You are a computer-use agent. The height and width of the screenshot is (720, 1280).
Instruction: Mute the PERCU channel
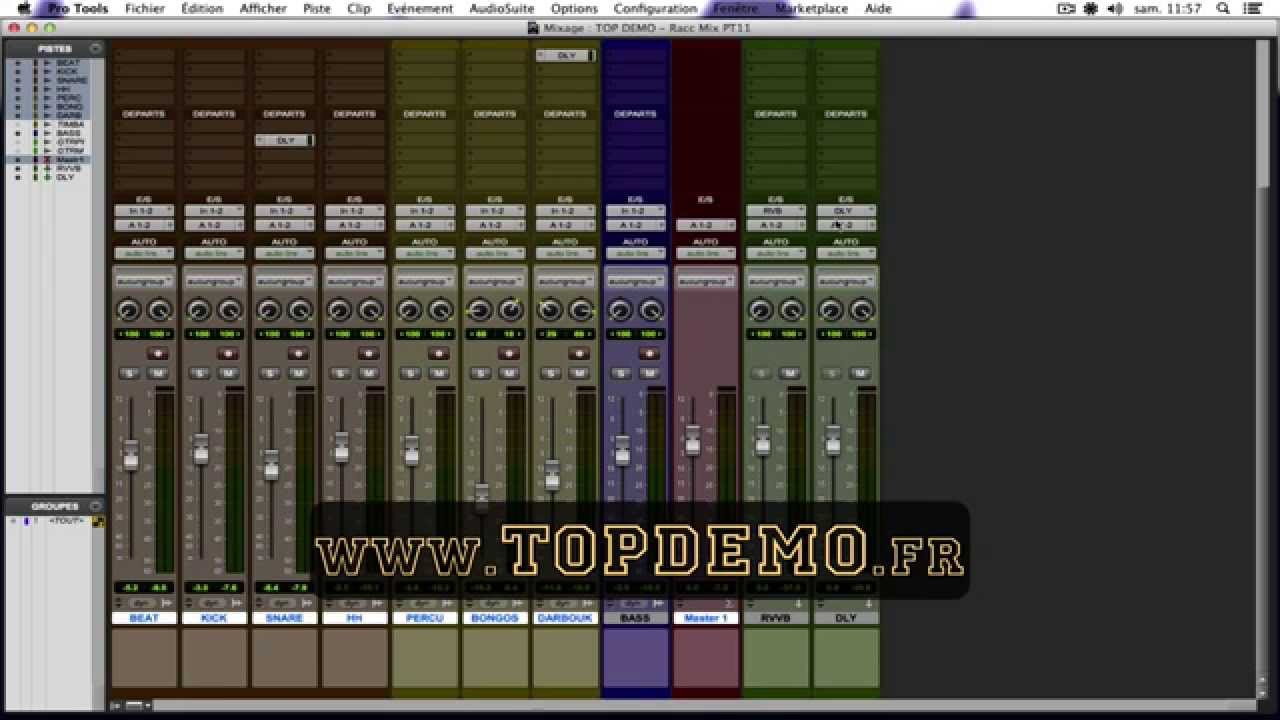tap(439, 373)
